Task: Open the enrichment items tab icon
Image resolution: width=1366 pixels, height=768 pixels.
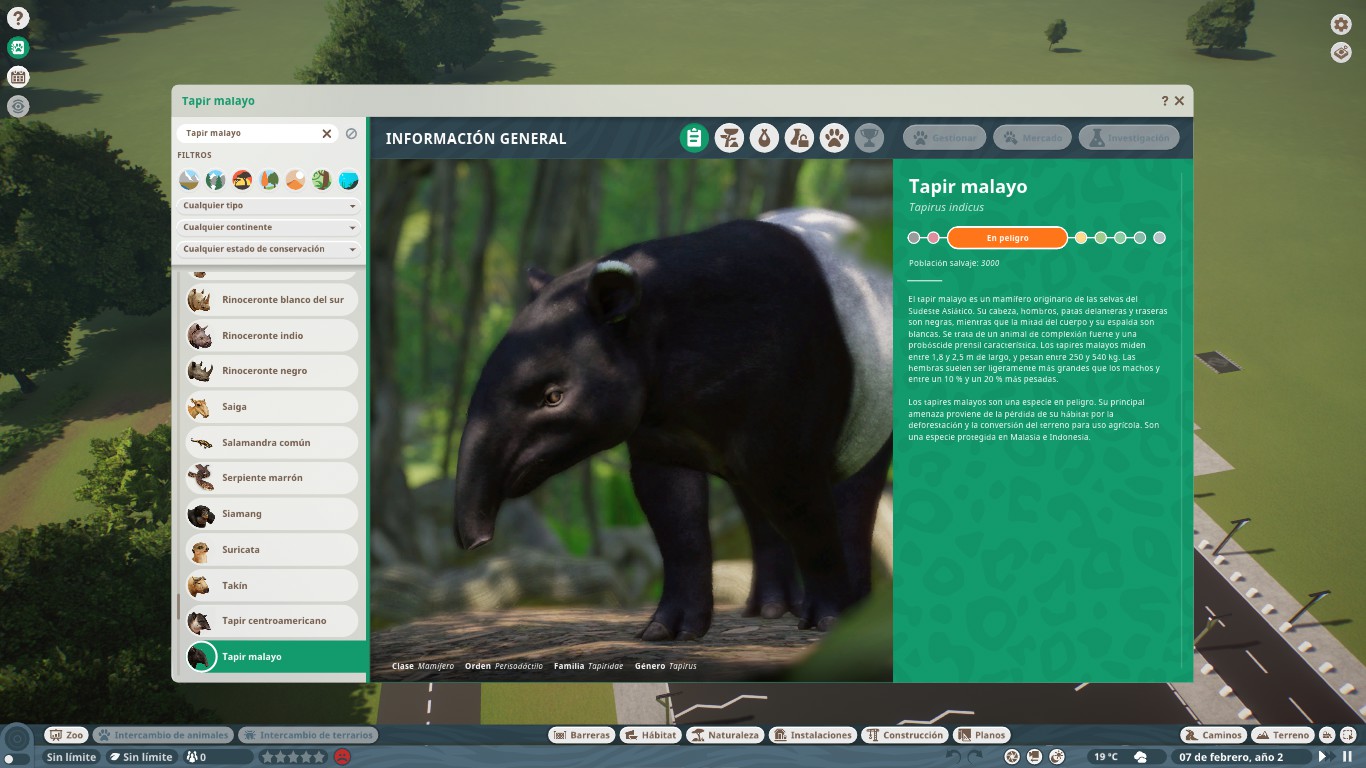Action: 799,138
